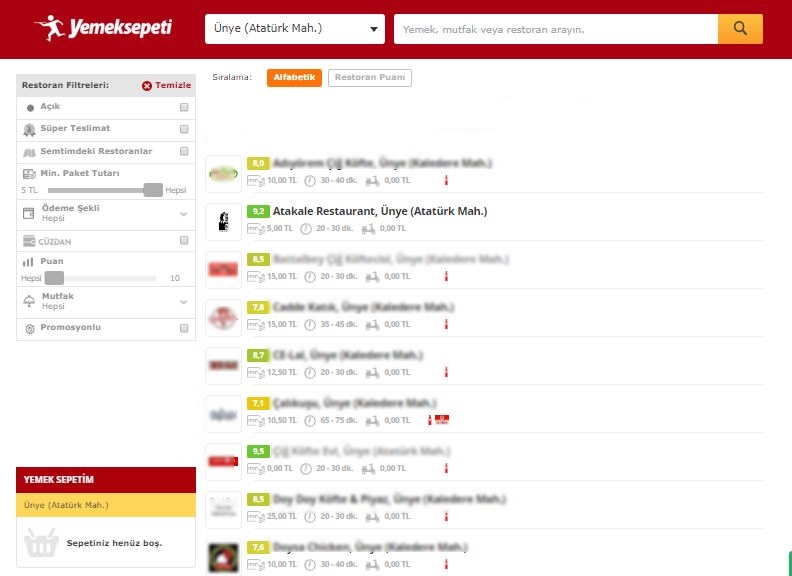The height and width of the screenshot is (576, 792).
Task: Click the Mutfak cloche icon
Action: pyautogui.click(x=29, y=301)
